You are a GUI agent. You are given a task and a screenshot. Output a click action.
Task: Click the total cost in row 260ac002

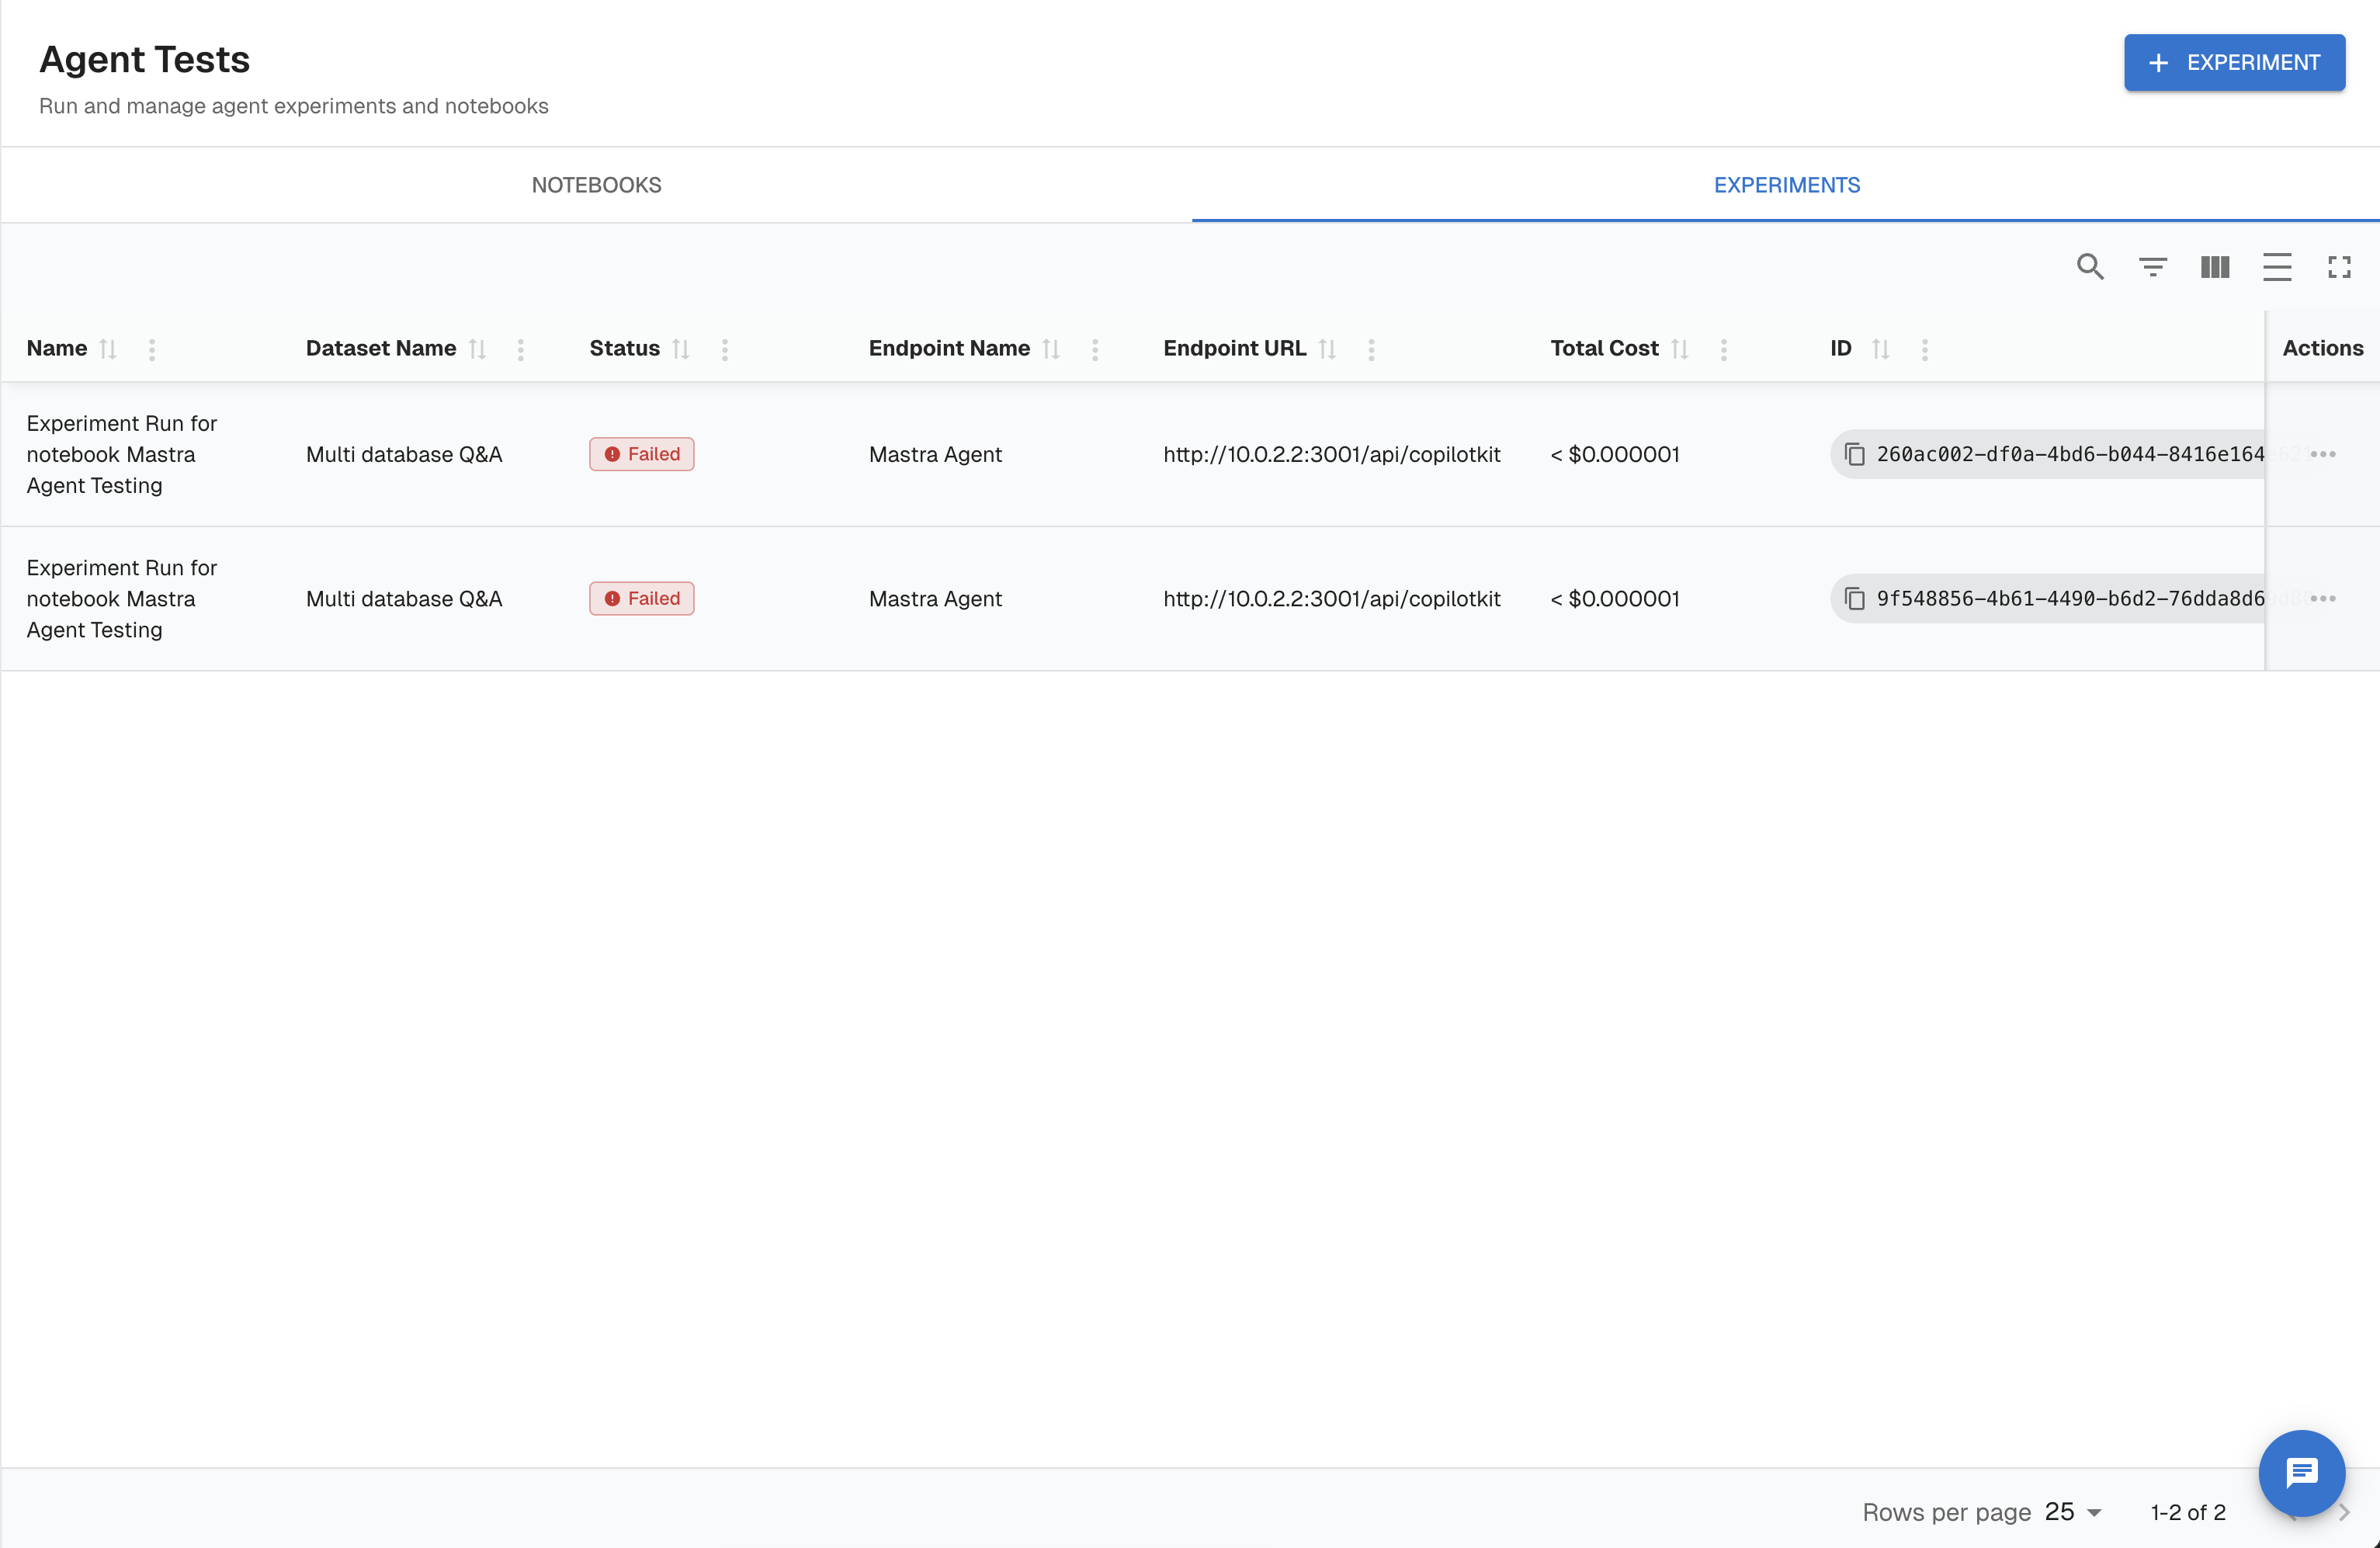pos(1615,454)
